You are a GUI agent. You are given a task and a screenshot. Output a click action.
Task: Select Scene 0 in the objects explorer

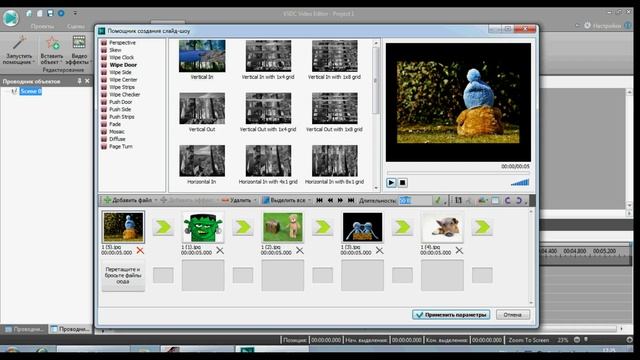(31, 91)
